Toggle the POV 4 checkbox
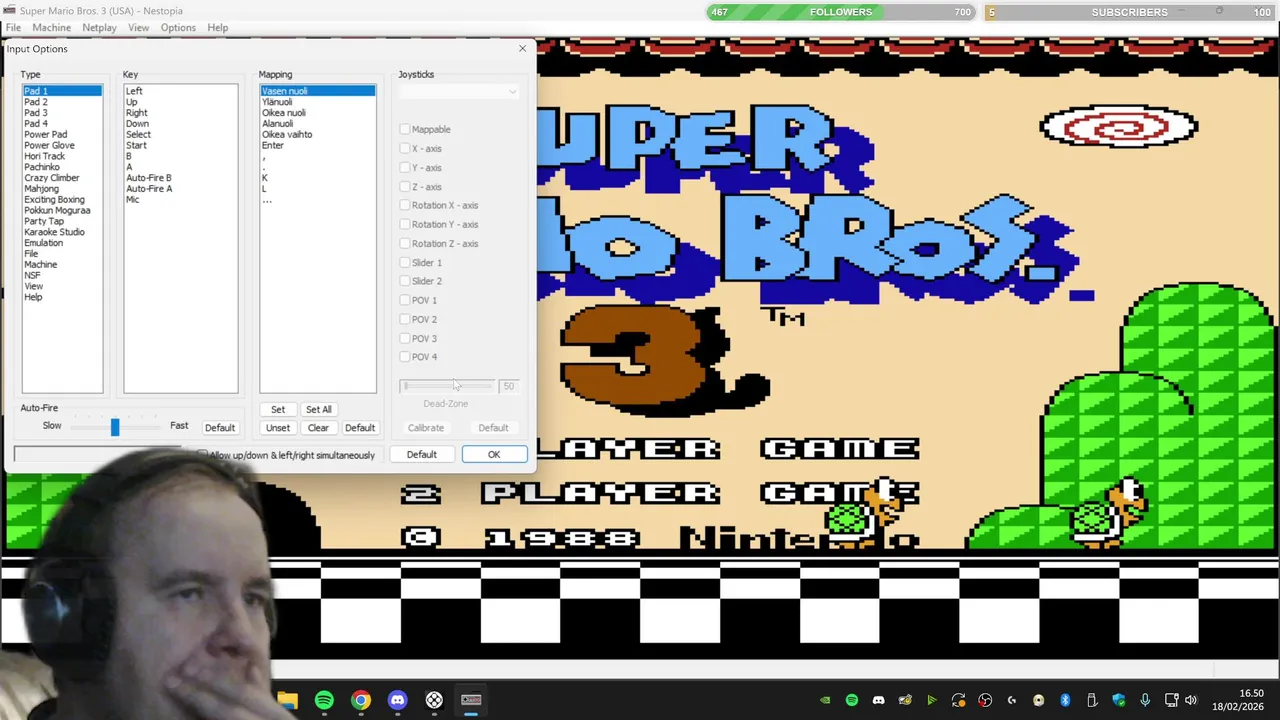 click(x=405, y=356)
